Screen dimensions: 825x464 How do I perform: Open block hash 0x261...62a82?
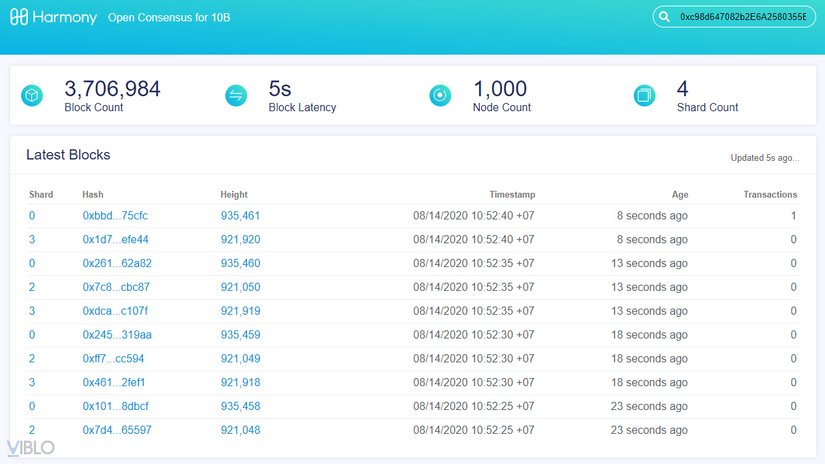[117, 263]
